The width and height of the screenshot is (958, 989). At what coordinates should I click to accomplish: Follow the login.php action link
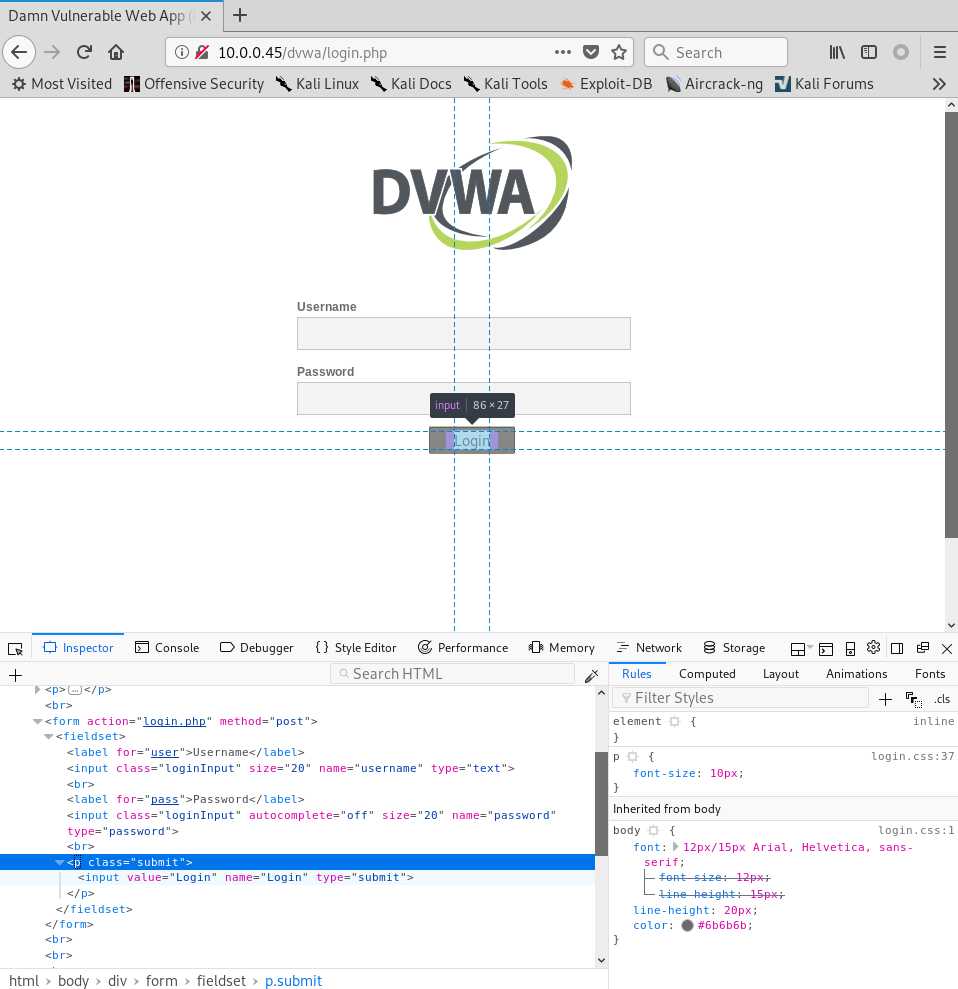click(175, 721)
